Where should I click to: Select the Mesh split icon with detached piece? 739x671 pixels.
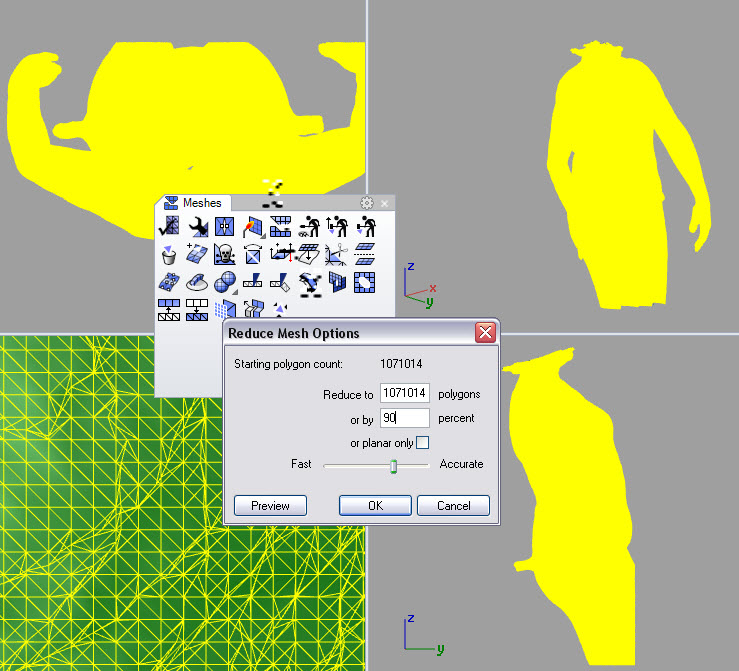(x=281, y=282)
